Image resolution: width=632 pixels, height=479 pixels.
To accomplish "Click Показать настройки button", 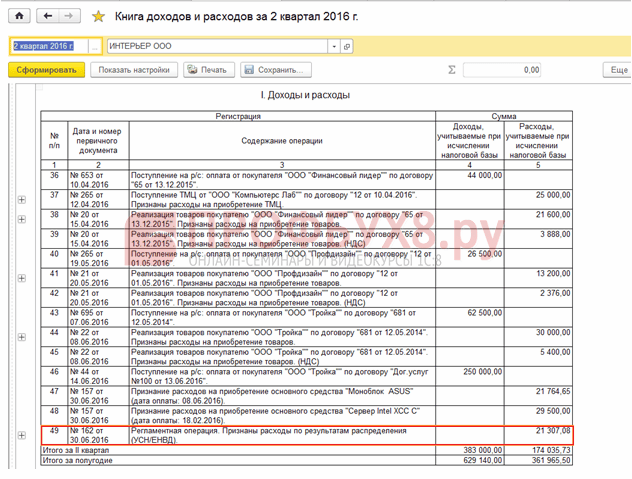I will click(x=134, y=70).
